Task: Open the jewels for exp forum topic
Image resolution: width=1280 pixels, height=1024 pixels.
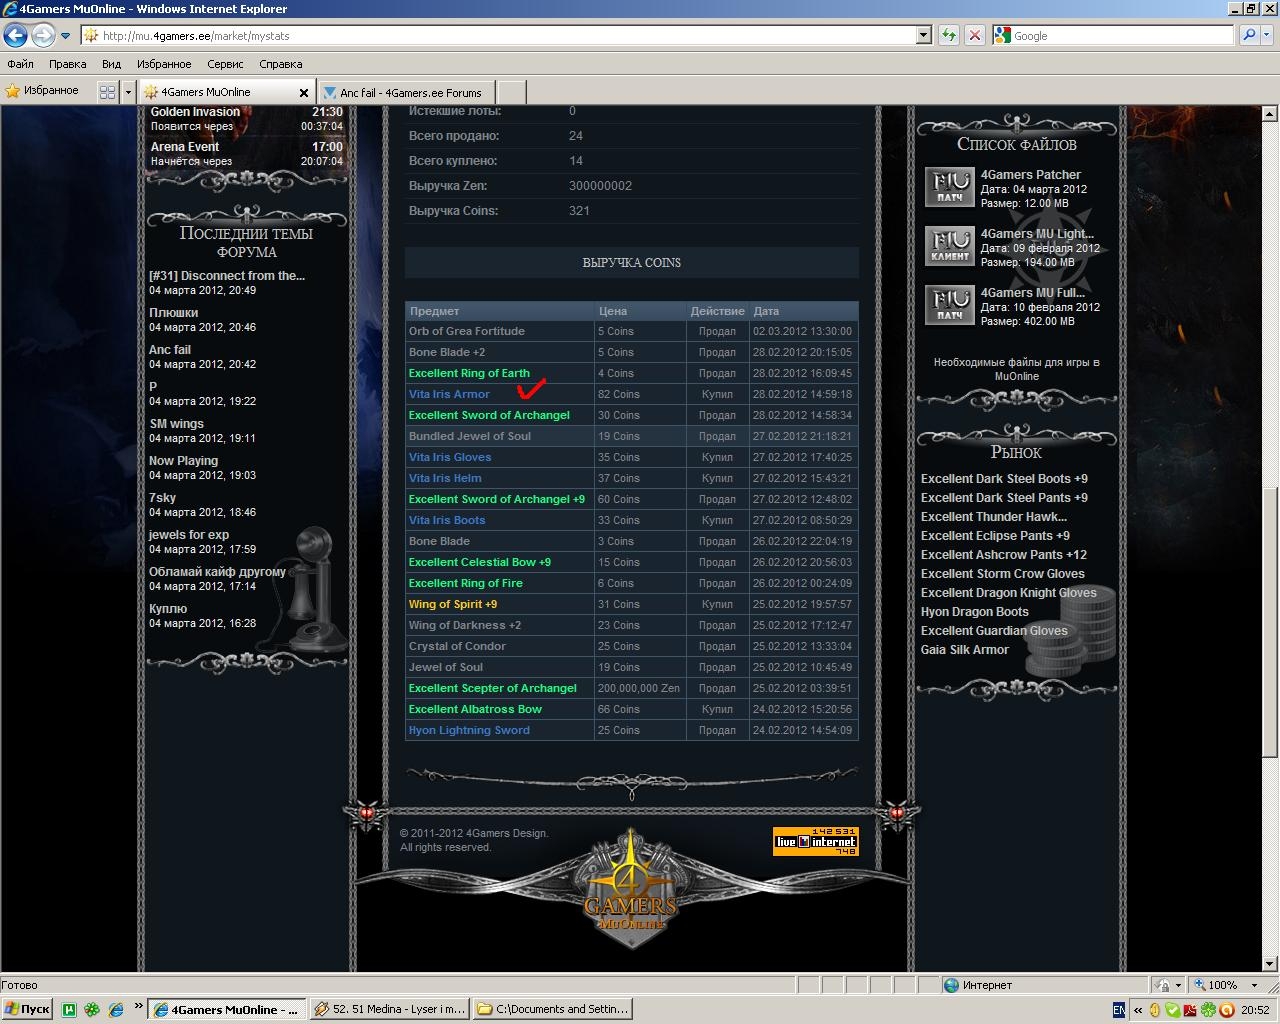Action: [189, 535]
